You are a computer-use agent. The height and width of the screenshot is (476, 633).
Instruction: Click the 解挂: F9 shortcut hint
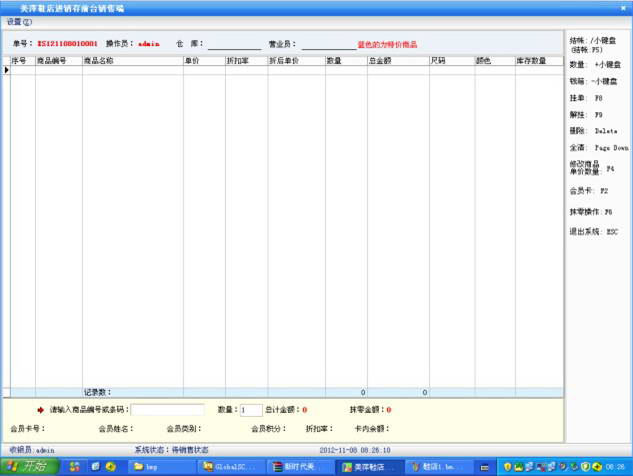pyautogui.click(x=586, y=115)
